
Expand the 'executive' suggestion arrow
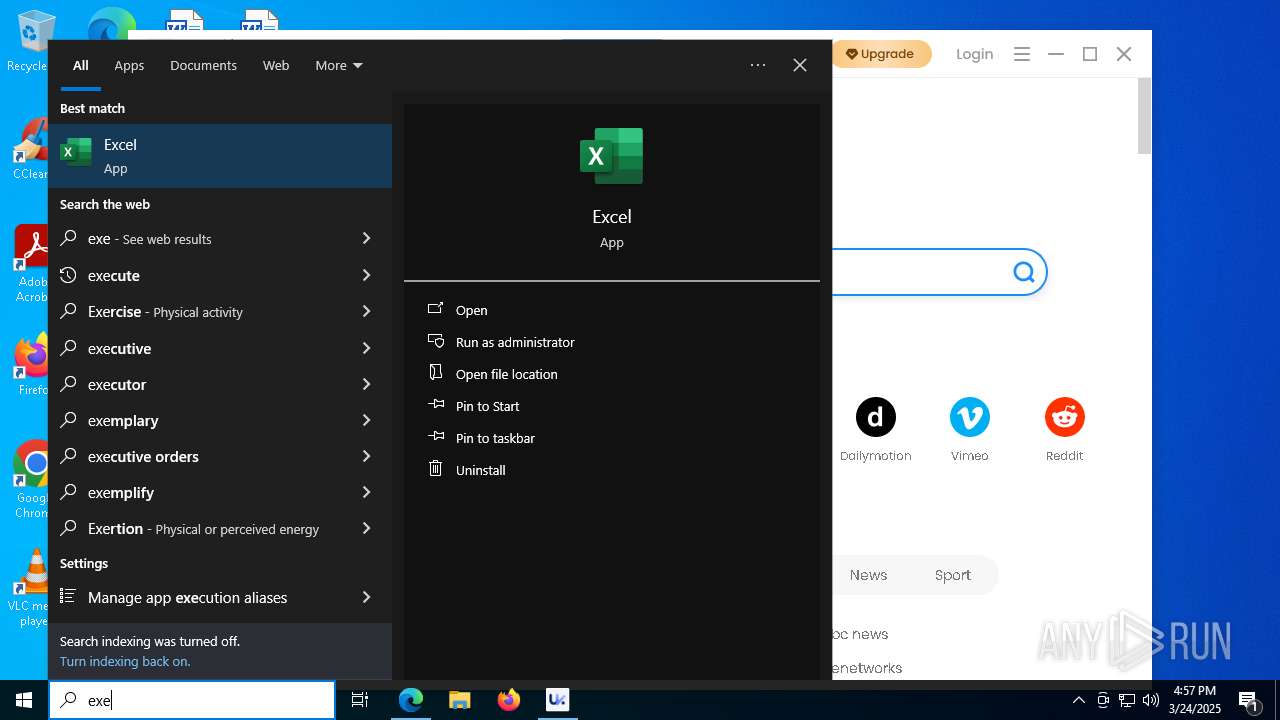[x=366, y=348]
